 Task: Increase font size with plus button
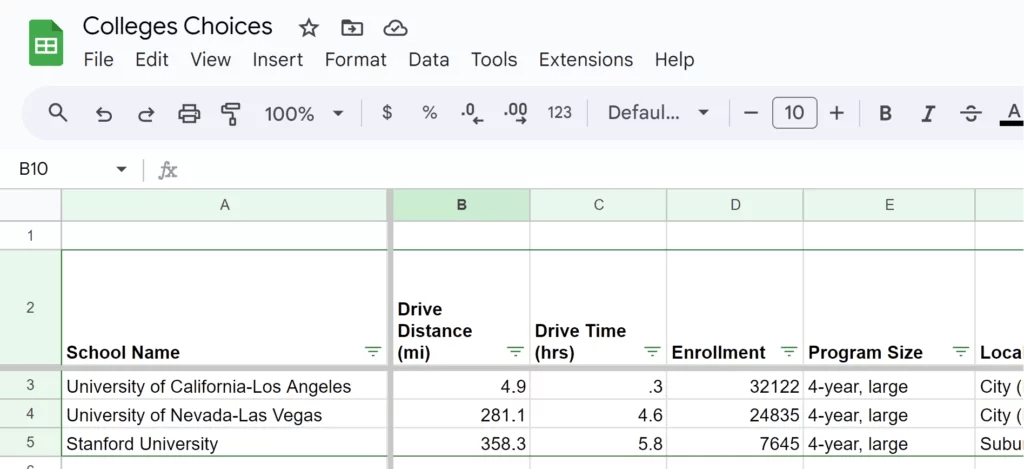click(837, 113)
